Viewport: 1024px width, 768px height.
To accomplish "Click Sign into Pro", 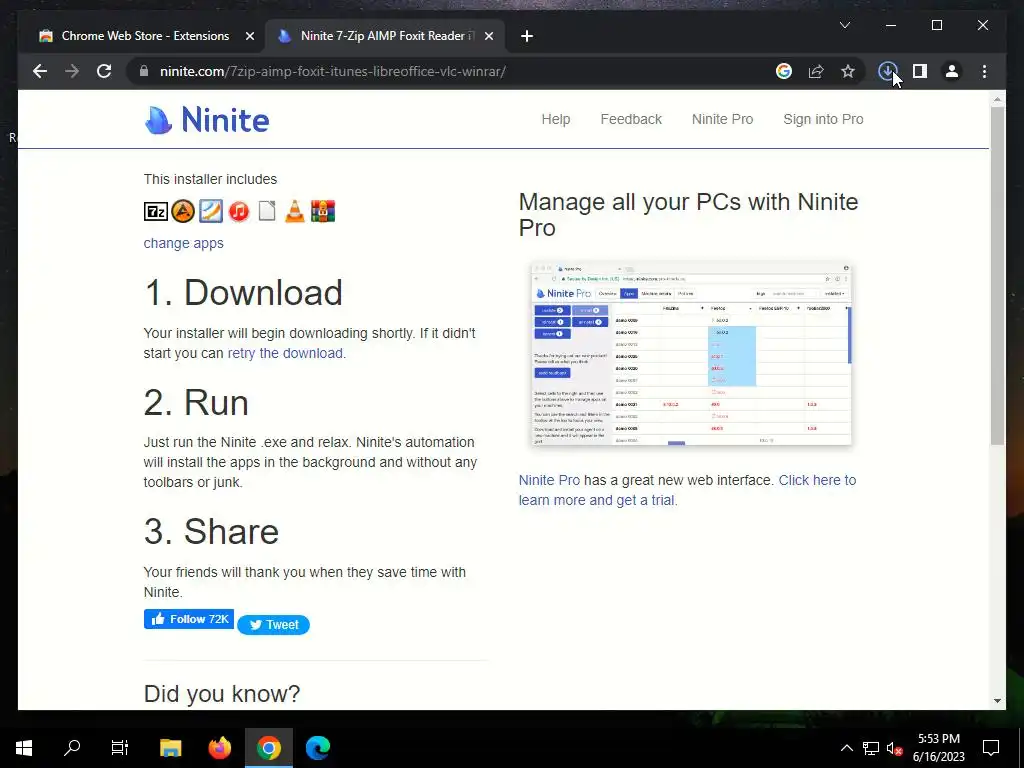I will pos(823,119).
